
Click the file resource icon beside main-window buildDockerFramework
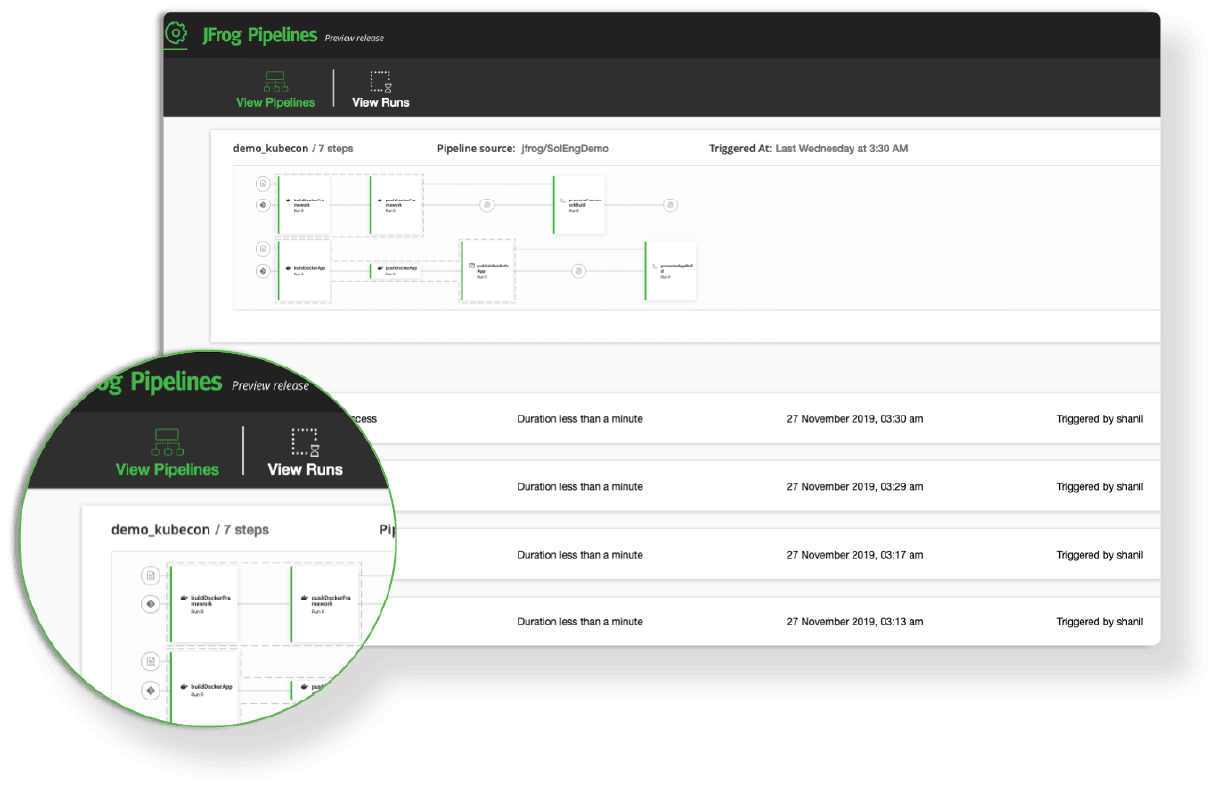pyautogui.click(x=262, y=184)
